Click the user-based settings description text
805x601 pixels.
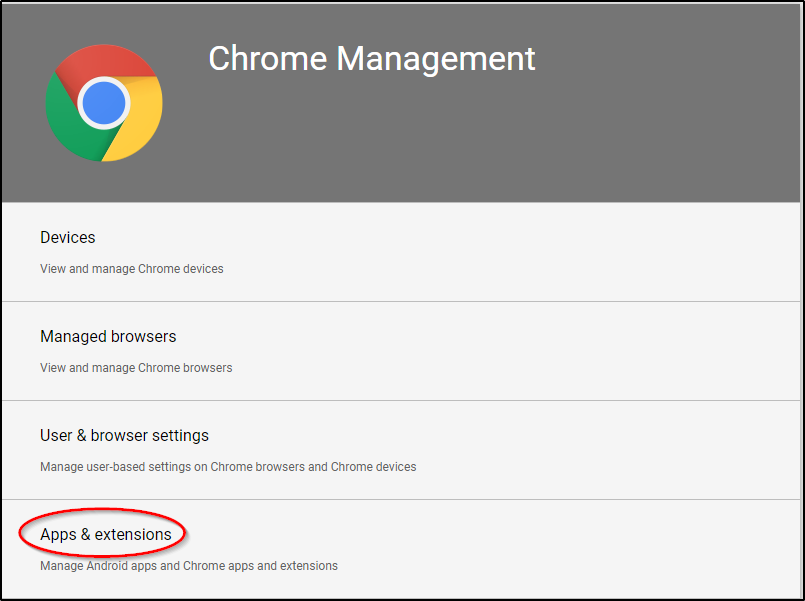click(228, 467)
